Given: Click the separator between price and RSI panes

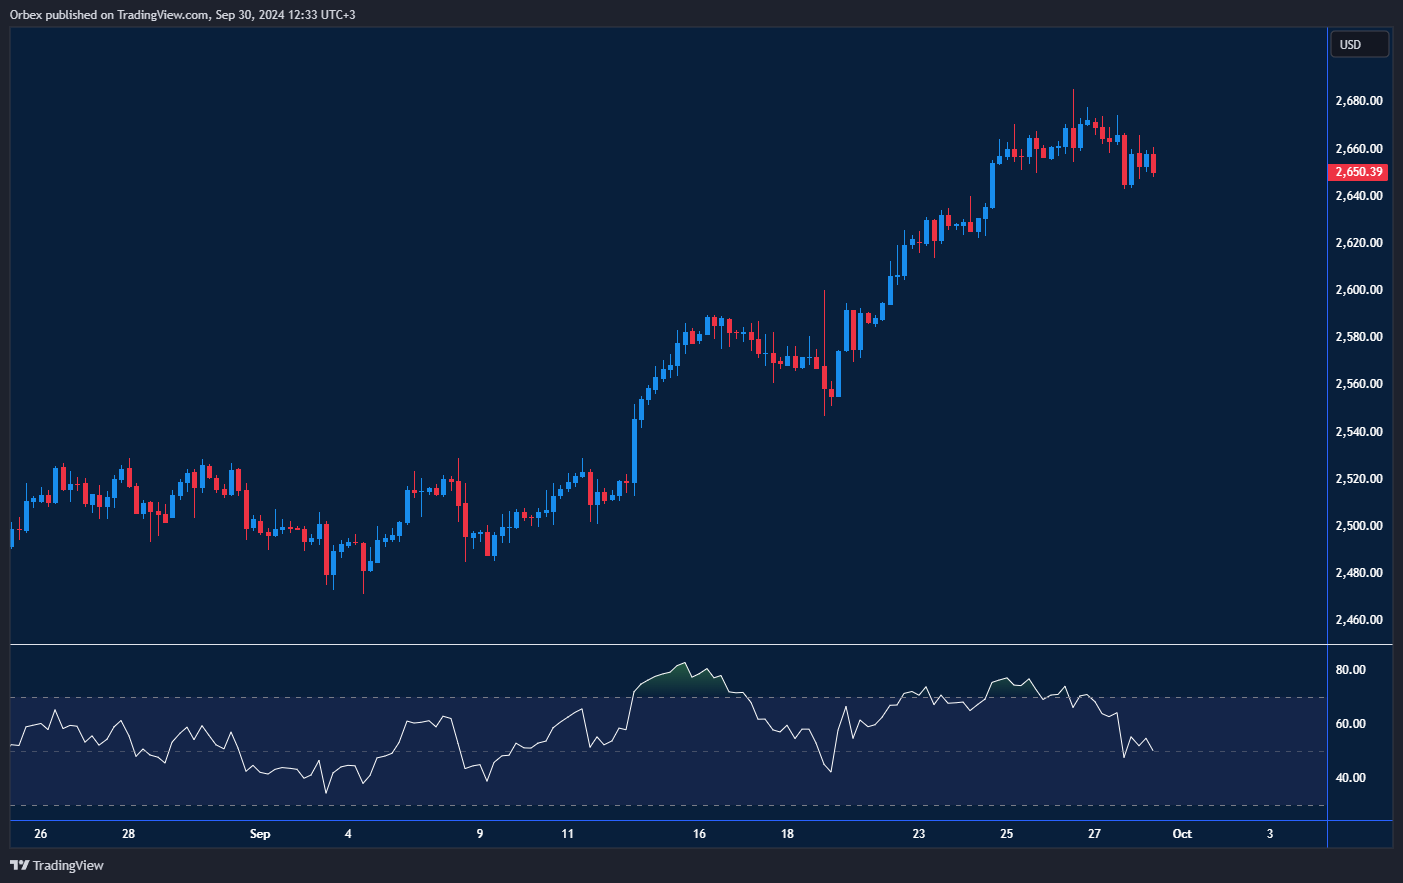Looking at the screenshot, I should (668, 645).
